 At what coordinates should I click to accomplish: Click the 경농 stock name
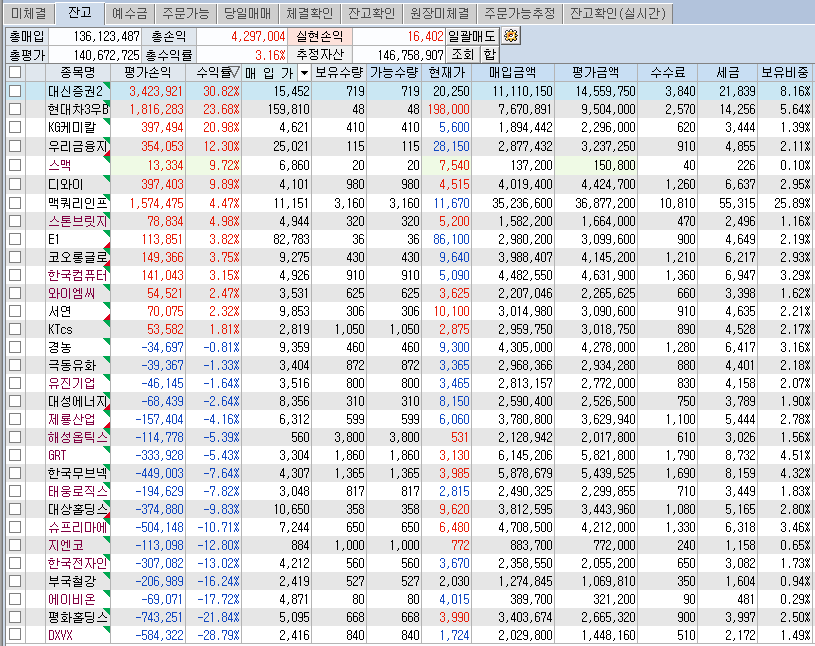(60, 347)
